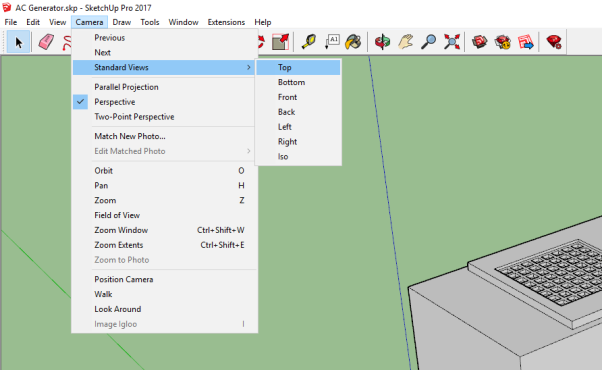602x370 pixels.
Task: Open the Extensions menu
Action: click(x=226, y=22)
